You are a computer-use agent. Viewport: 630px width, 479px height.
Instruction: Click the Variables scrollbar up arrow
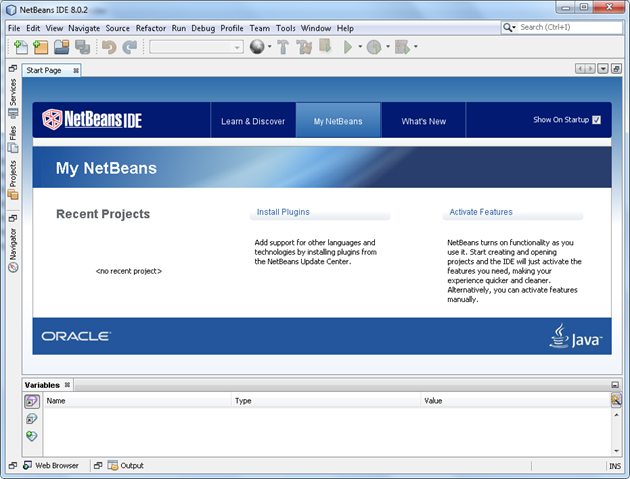coord(616,415)
